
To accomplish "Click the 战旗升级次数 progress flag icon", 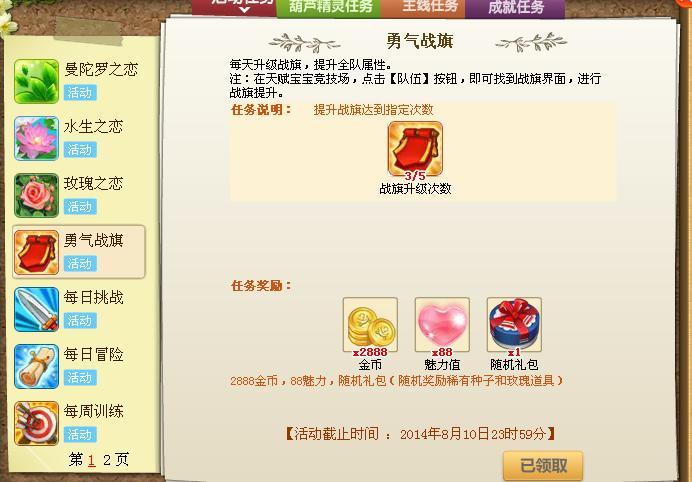I will pos(415,149).
